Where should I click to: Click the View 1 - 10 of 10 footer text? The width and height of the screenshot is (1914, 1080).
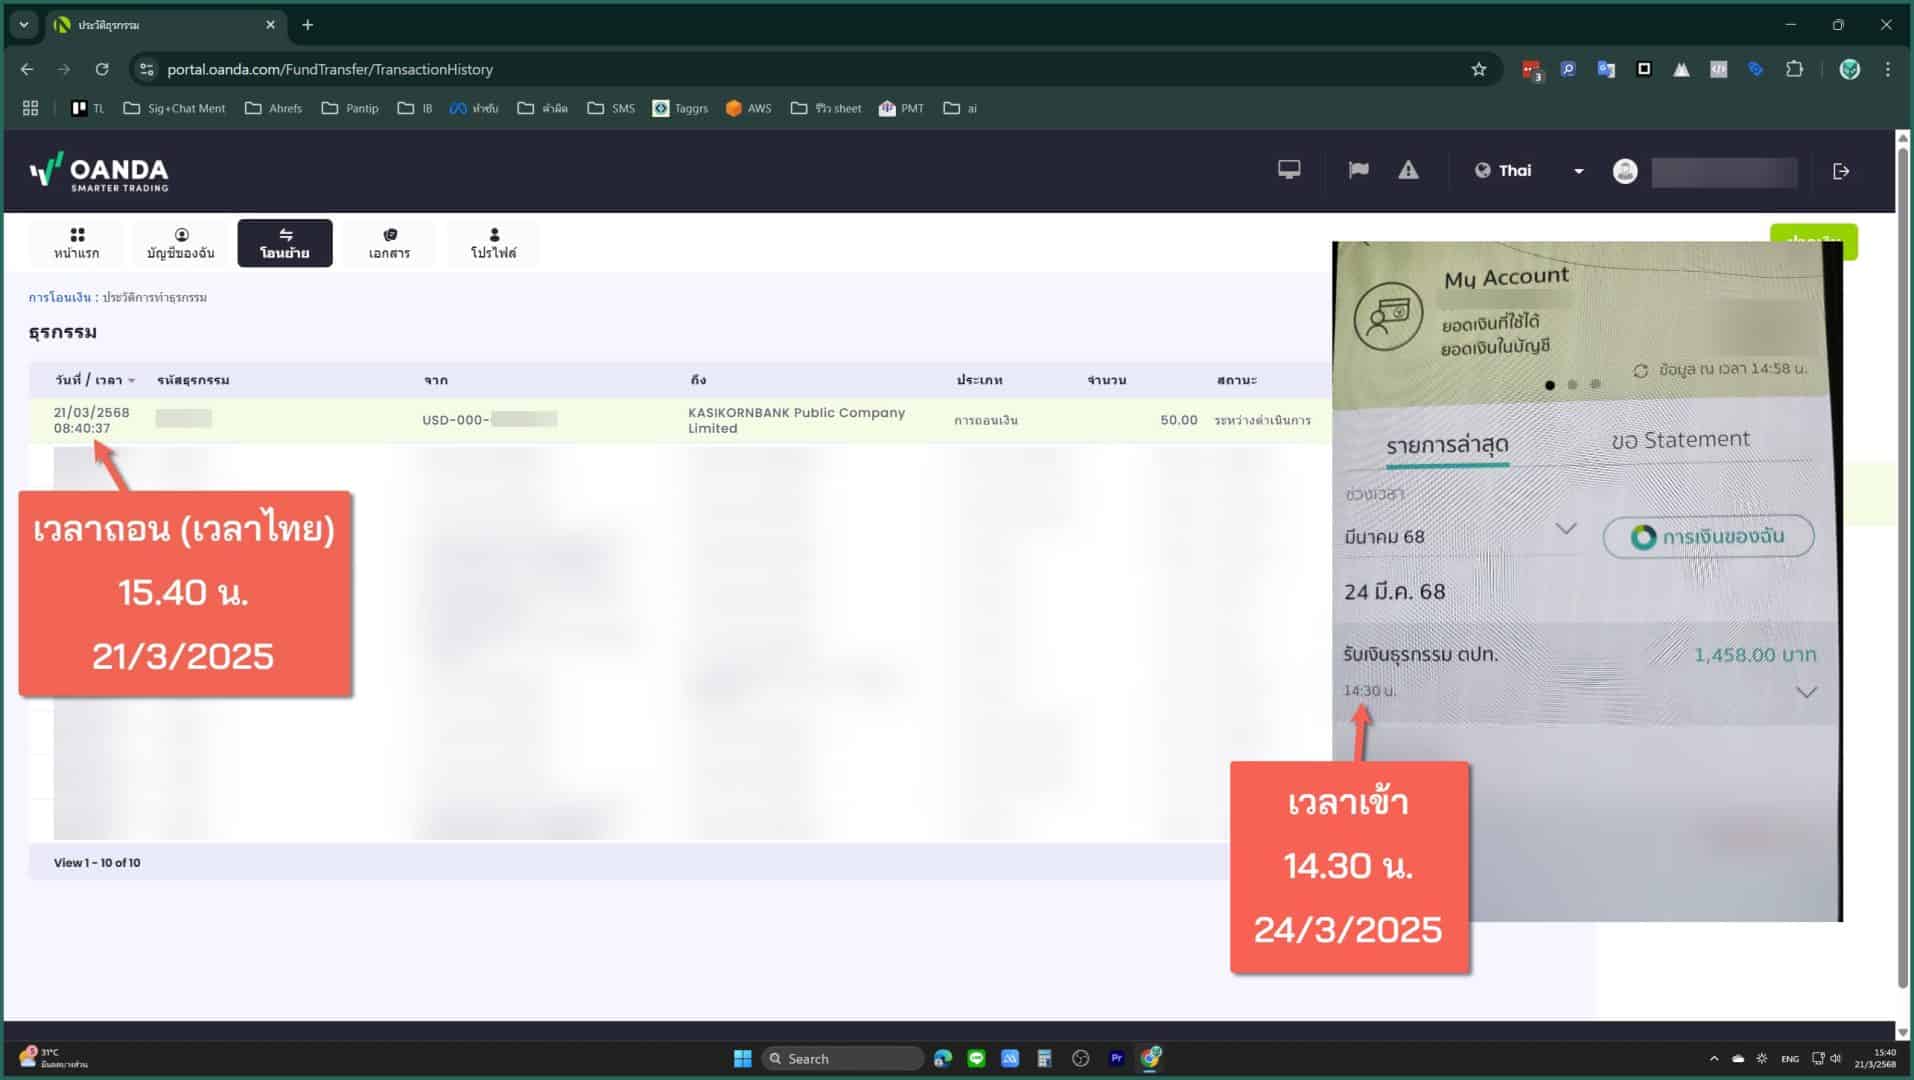tap(97, 863)
